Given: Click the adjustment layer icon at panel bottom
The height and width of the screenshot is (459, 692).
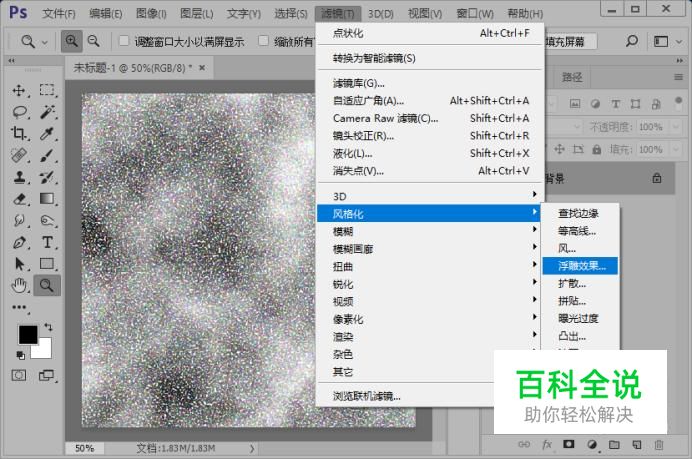Looking at the screenshot, I should 592,444.
